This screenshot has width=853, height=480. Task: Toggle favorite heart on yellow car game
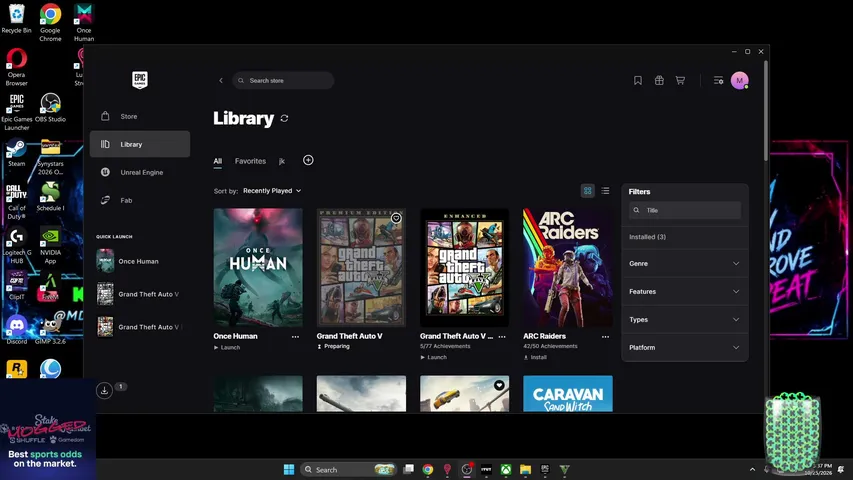click(499, 385)
